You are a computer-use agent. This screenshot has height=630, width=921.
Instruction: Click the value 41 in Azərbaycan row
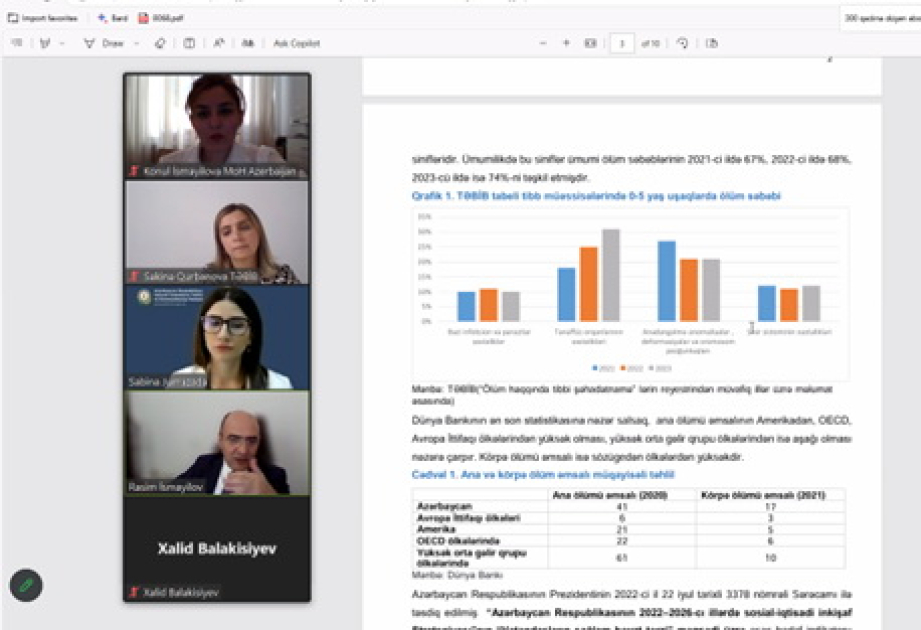(x=622, y=506)
